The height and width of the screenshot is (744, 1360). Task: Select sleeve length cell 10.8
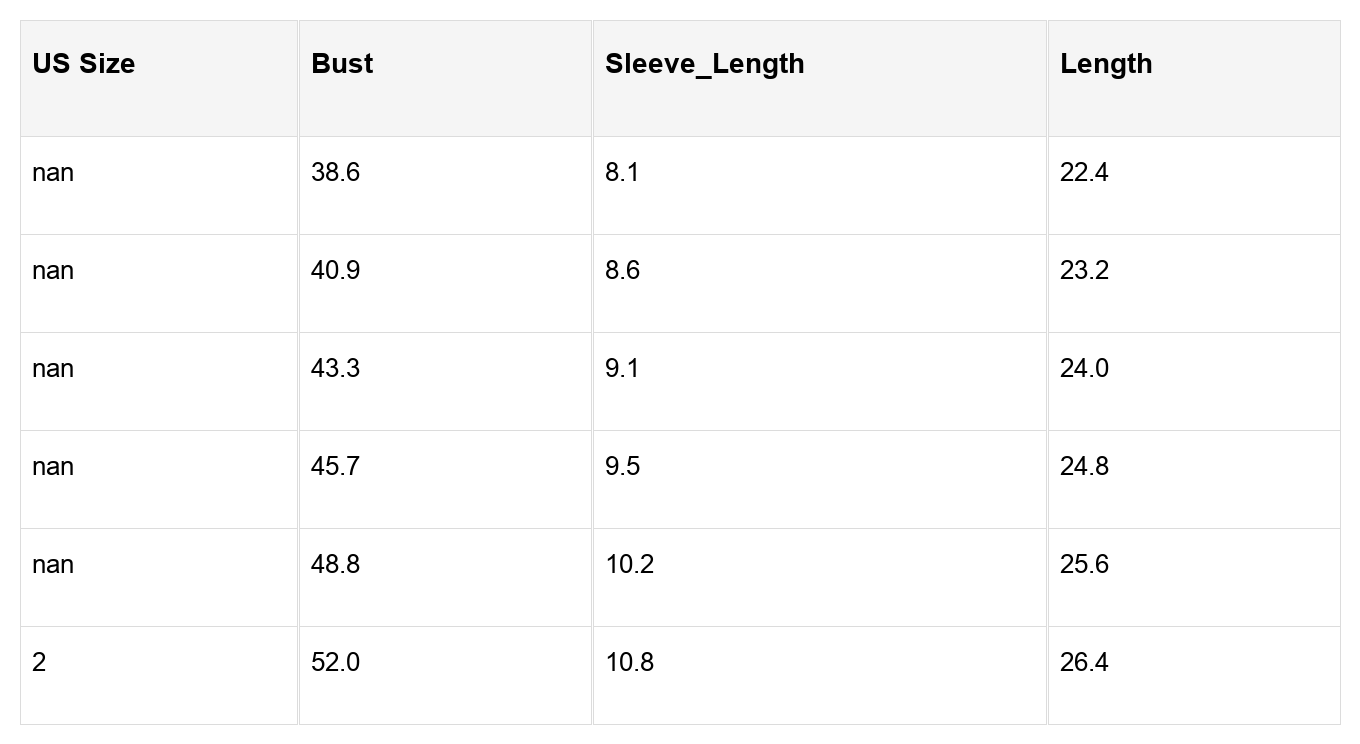[820, 676]
